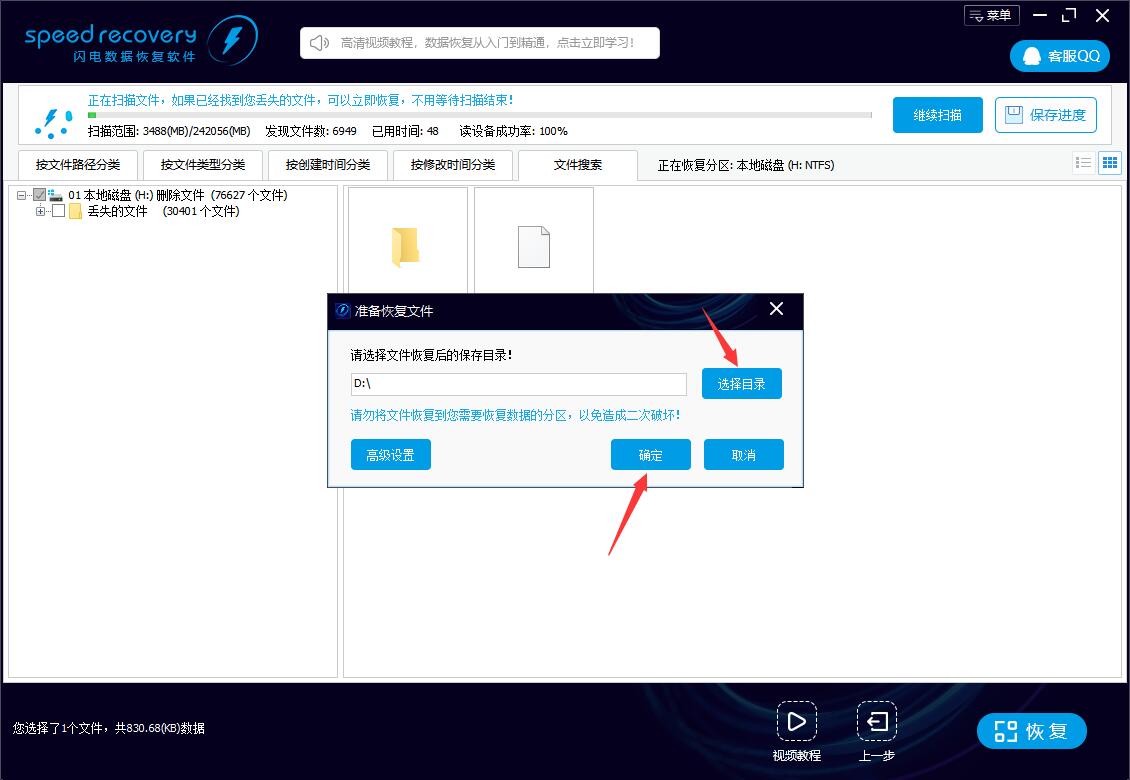
Task: Open the 客服QQ customer service chat
Action: [1059, 55]
